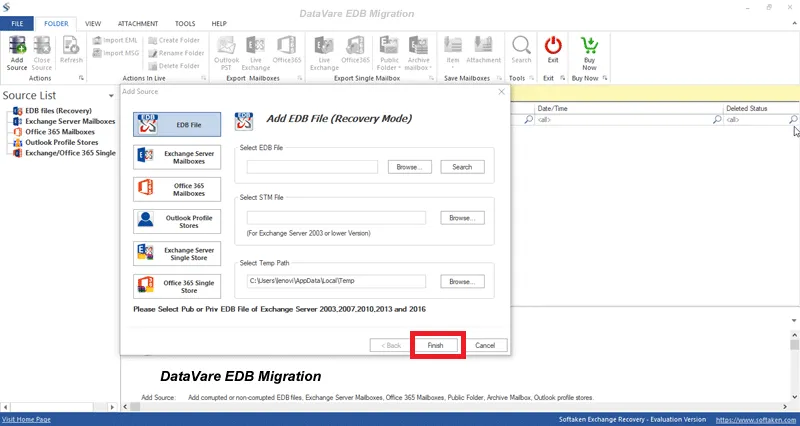
Task: Expand the Export Mailboxes group launcher
Action: coord(299,78)
